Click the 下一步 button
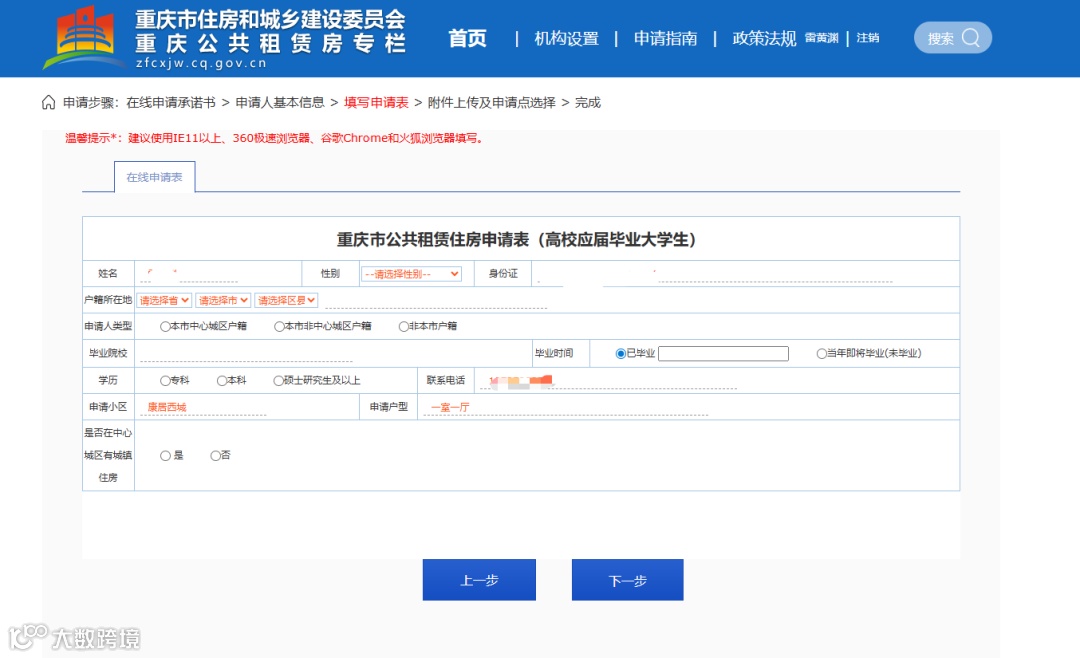The width and height of the screenshot is (1080, 658). tap(627, 580)
